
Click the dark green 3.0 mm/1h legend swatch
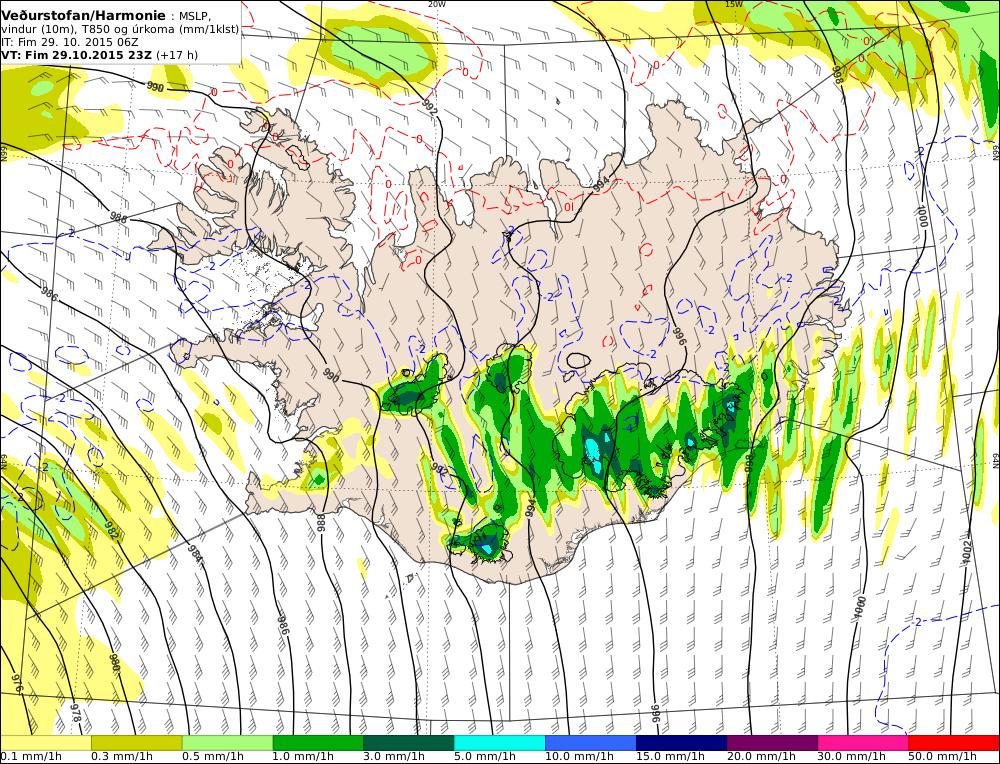pyautogui.click(x=409, y=742)
